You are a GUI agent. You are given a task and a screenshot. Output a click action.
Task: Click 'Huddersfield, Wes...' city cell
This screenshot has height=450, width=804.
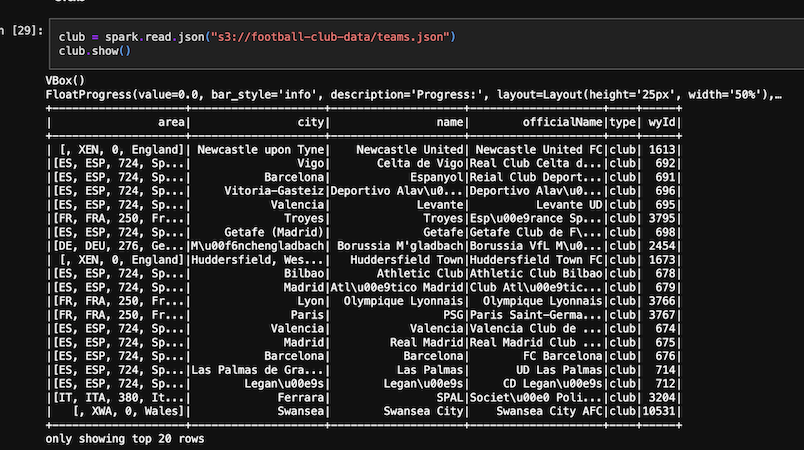257,260
